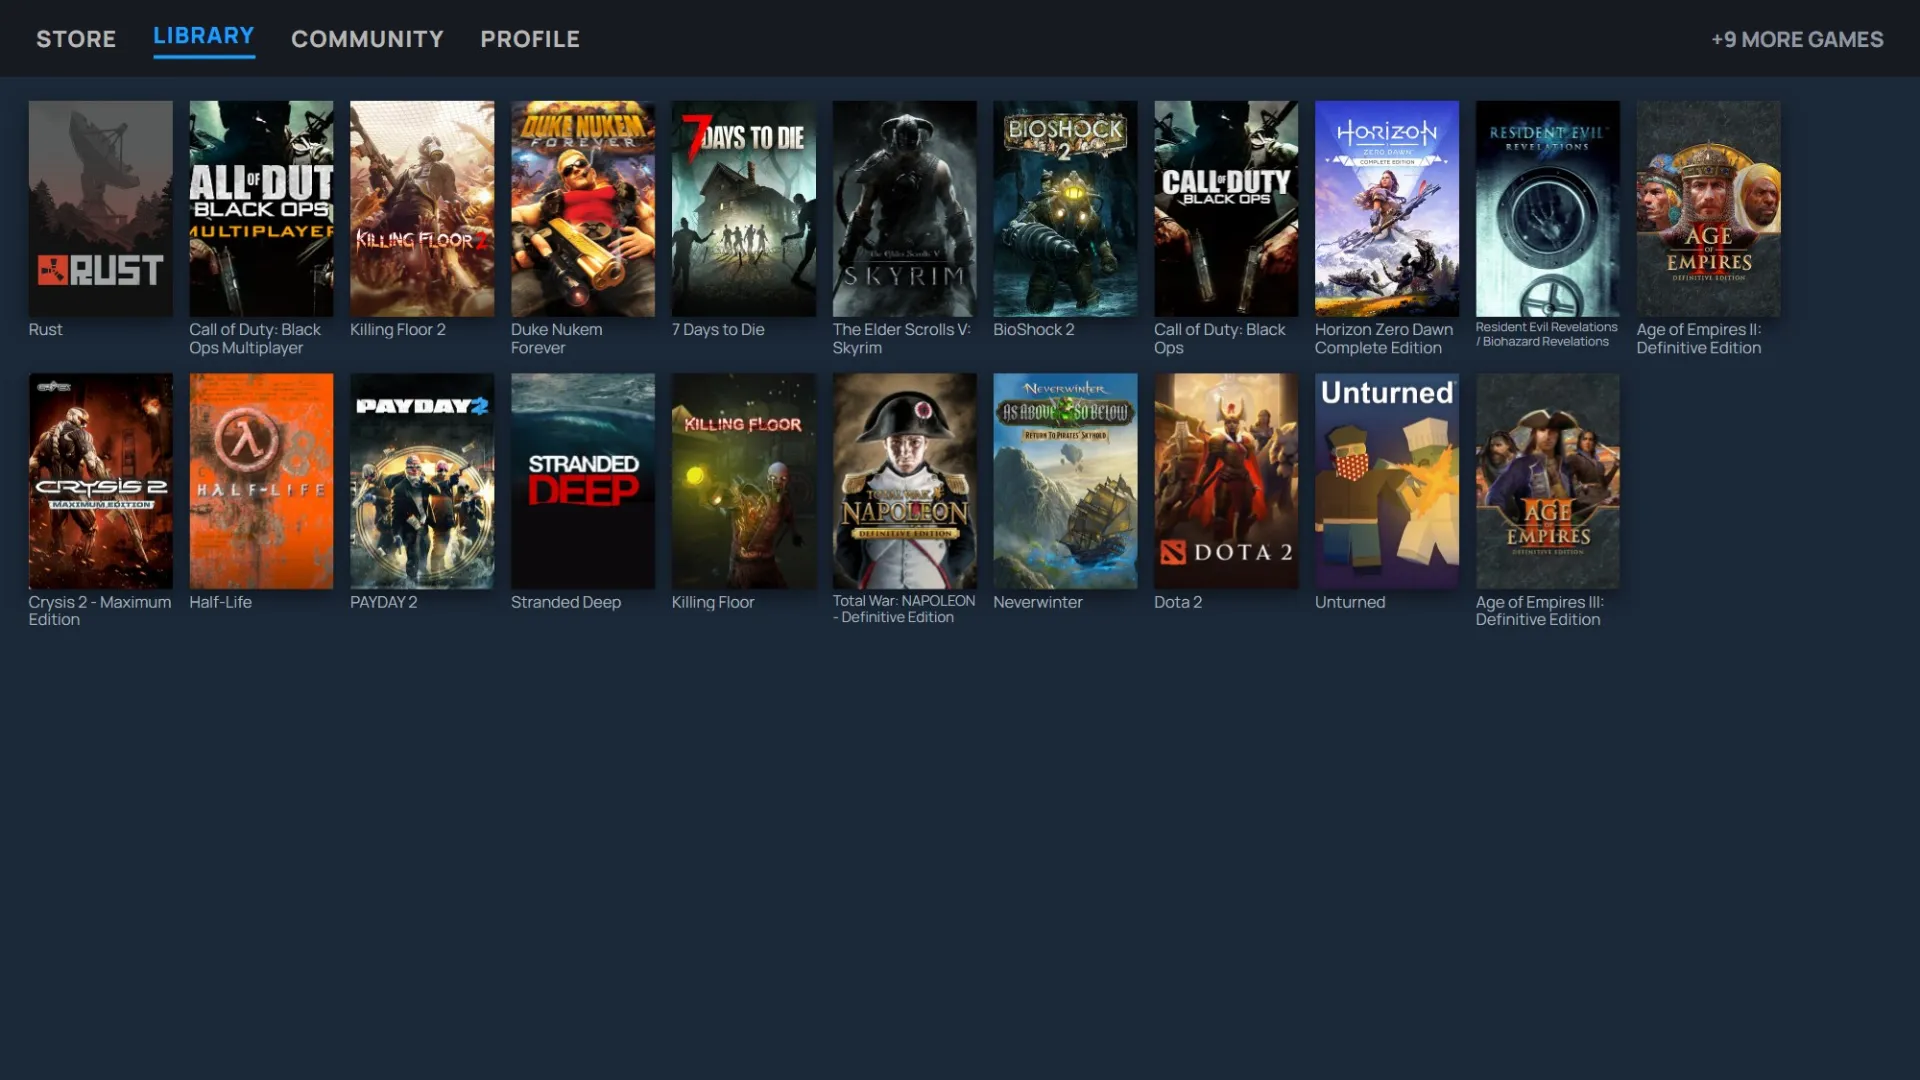
Task: Click 'Age of Empires III: Definitive Edition' label
Action: pos(1540,610)
